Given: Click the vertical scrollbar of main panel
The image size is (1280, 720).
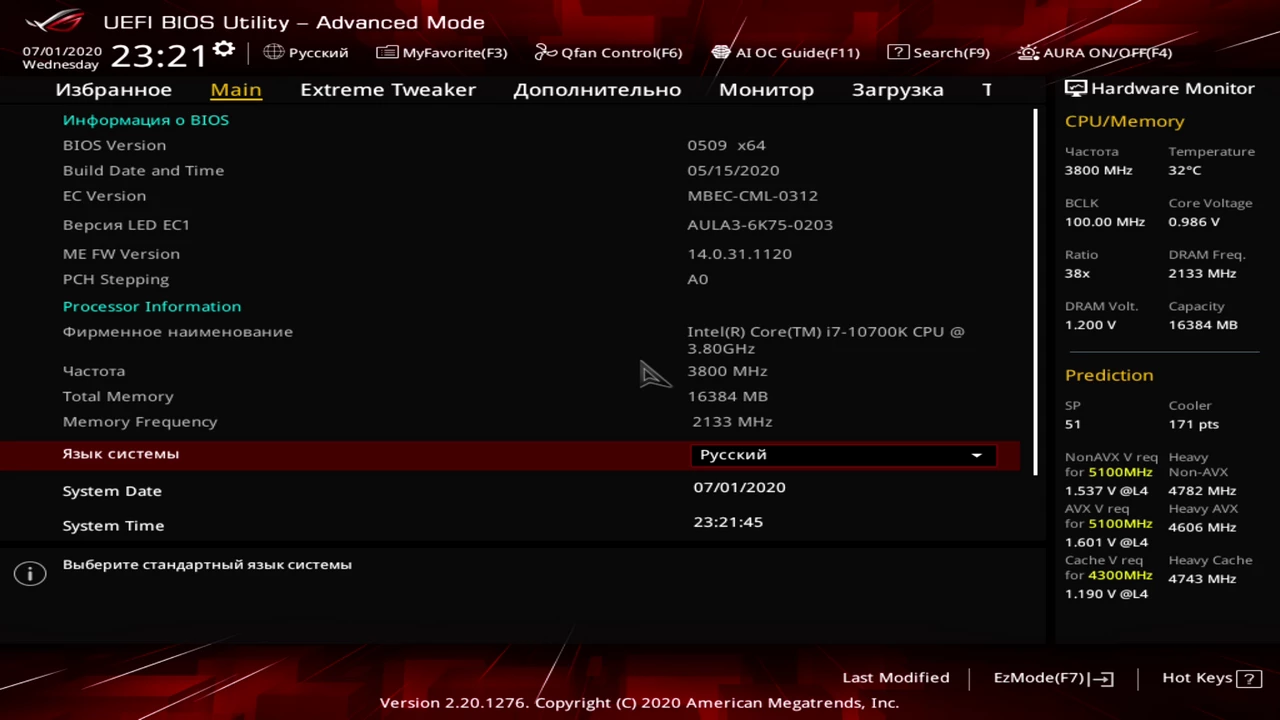Looking at the screenshot, I should [x=1035, y=292].
